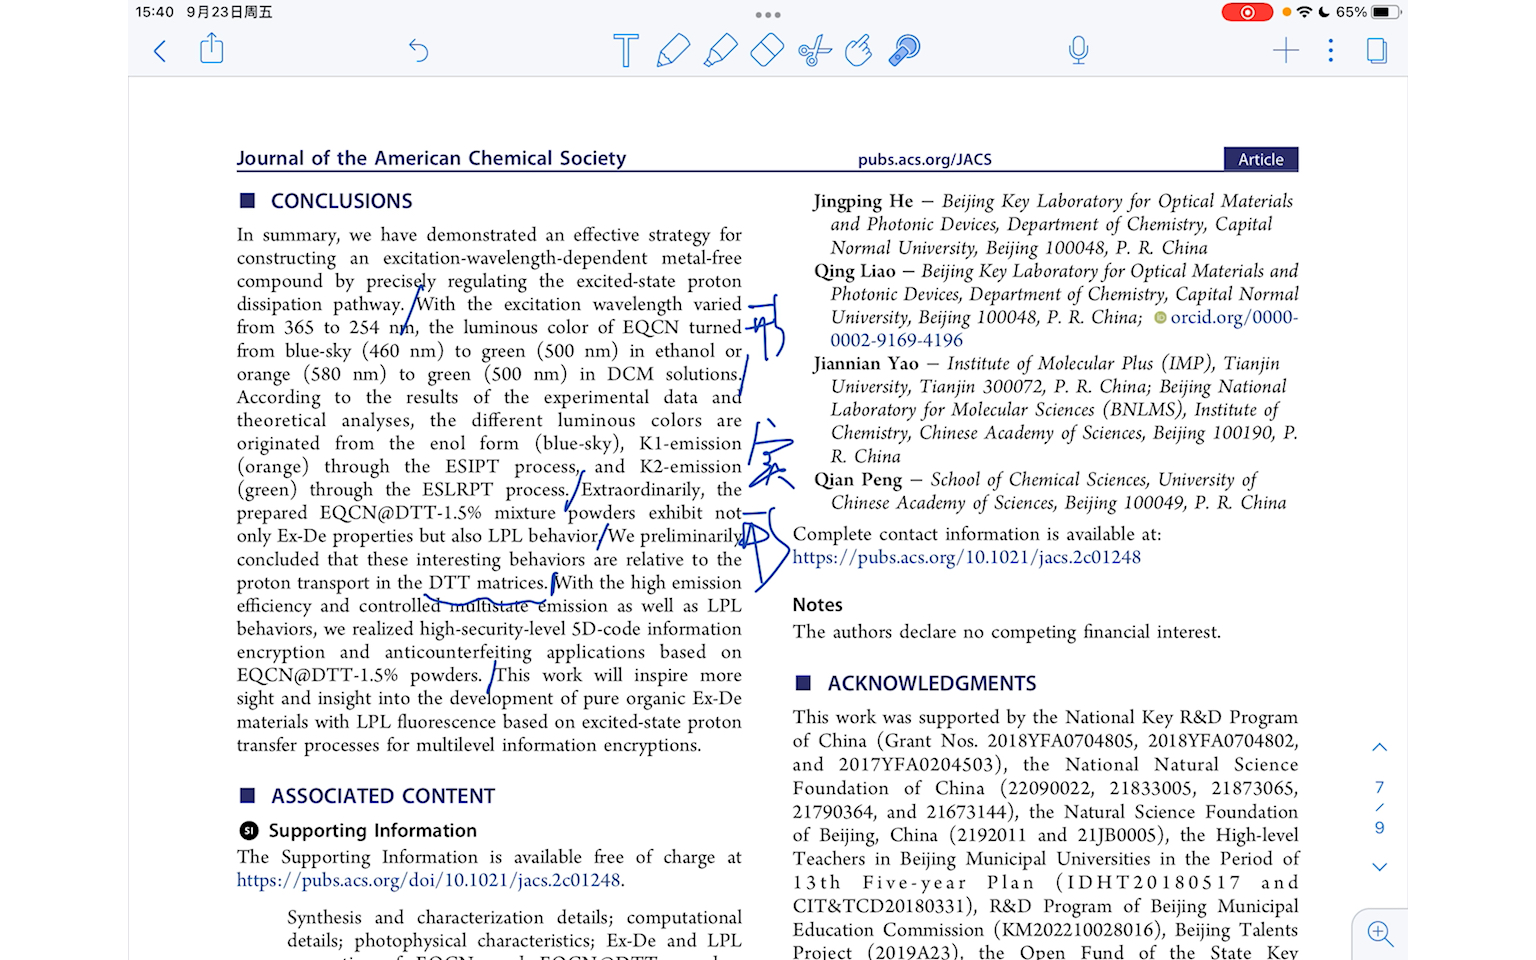Screen dimensions: 1536x960
Task: Tap the page indicator 7 of 9
Action: [x=1379, y=807]
